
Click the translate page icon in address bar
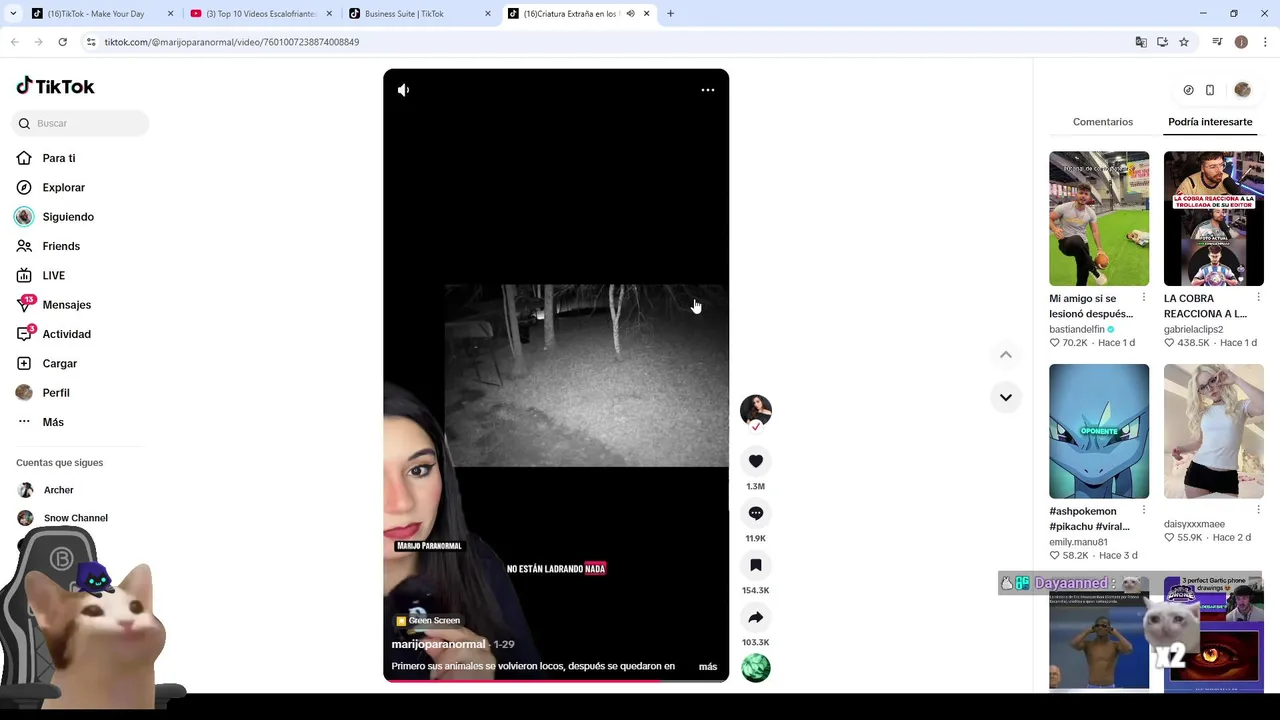point(1141,42)
